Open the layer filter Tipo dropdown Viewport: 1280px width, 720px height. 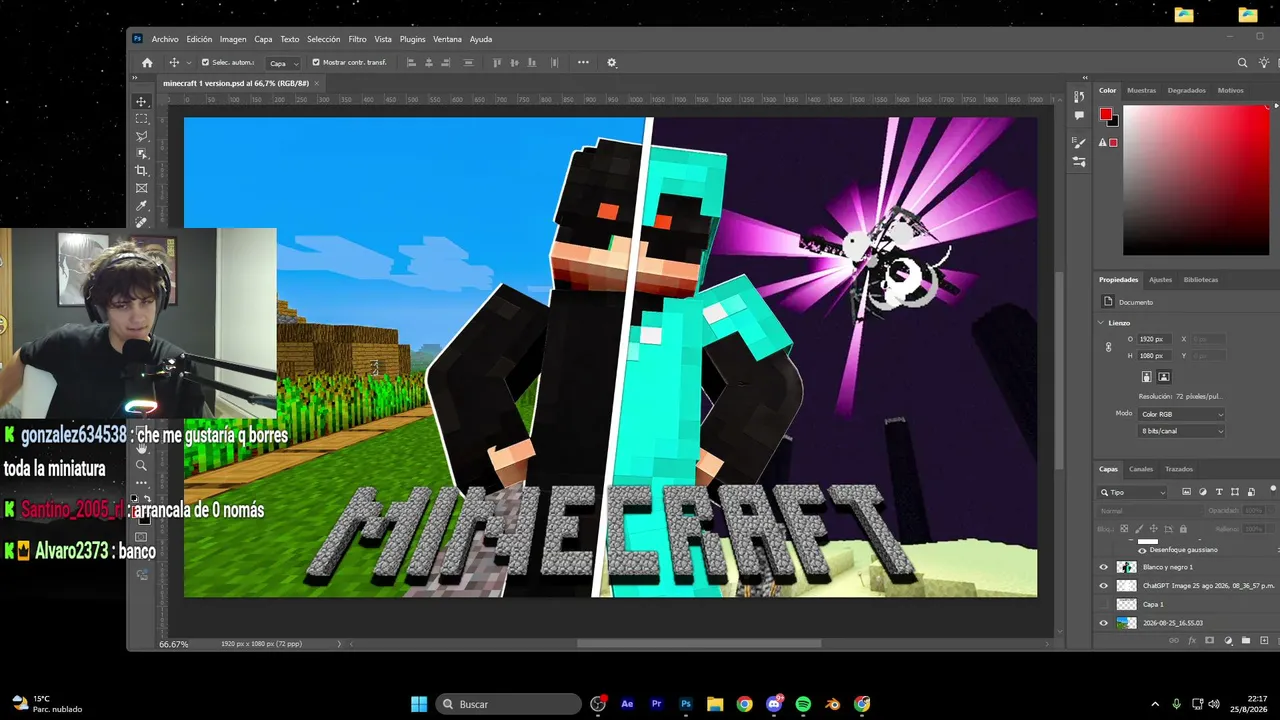[x=1133, y=492]
